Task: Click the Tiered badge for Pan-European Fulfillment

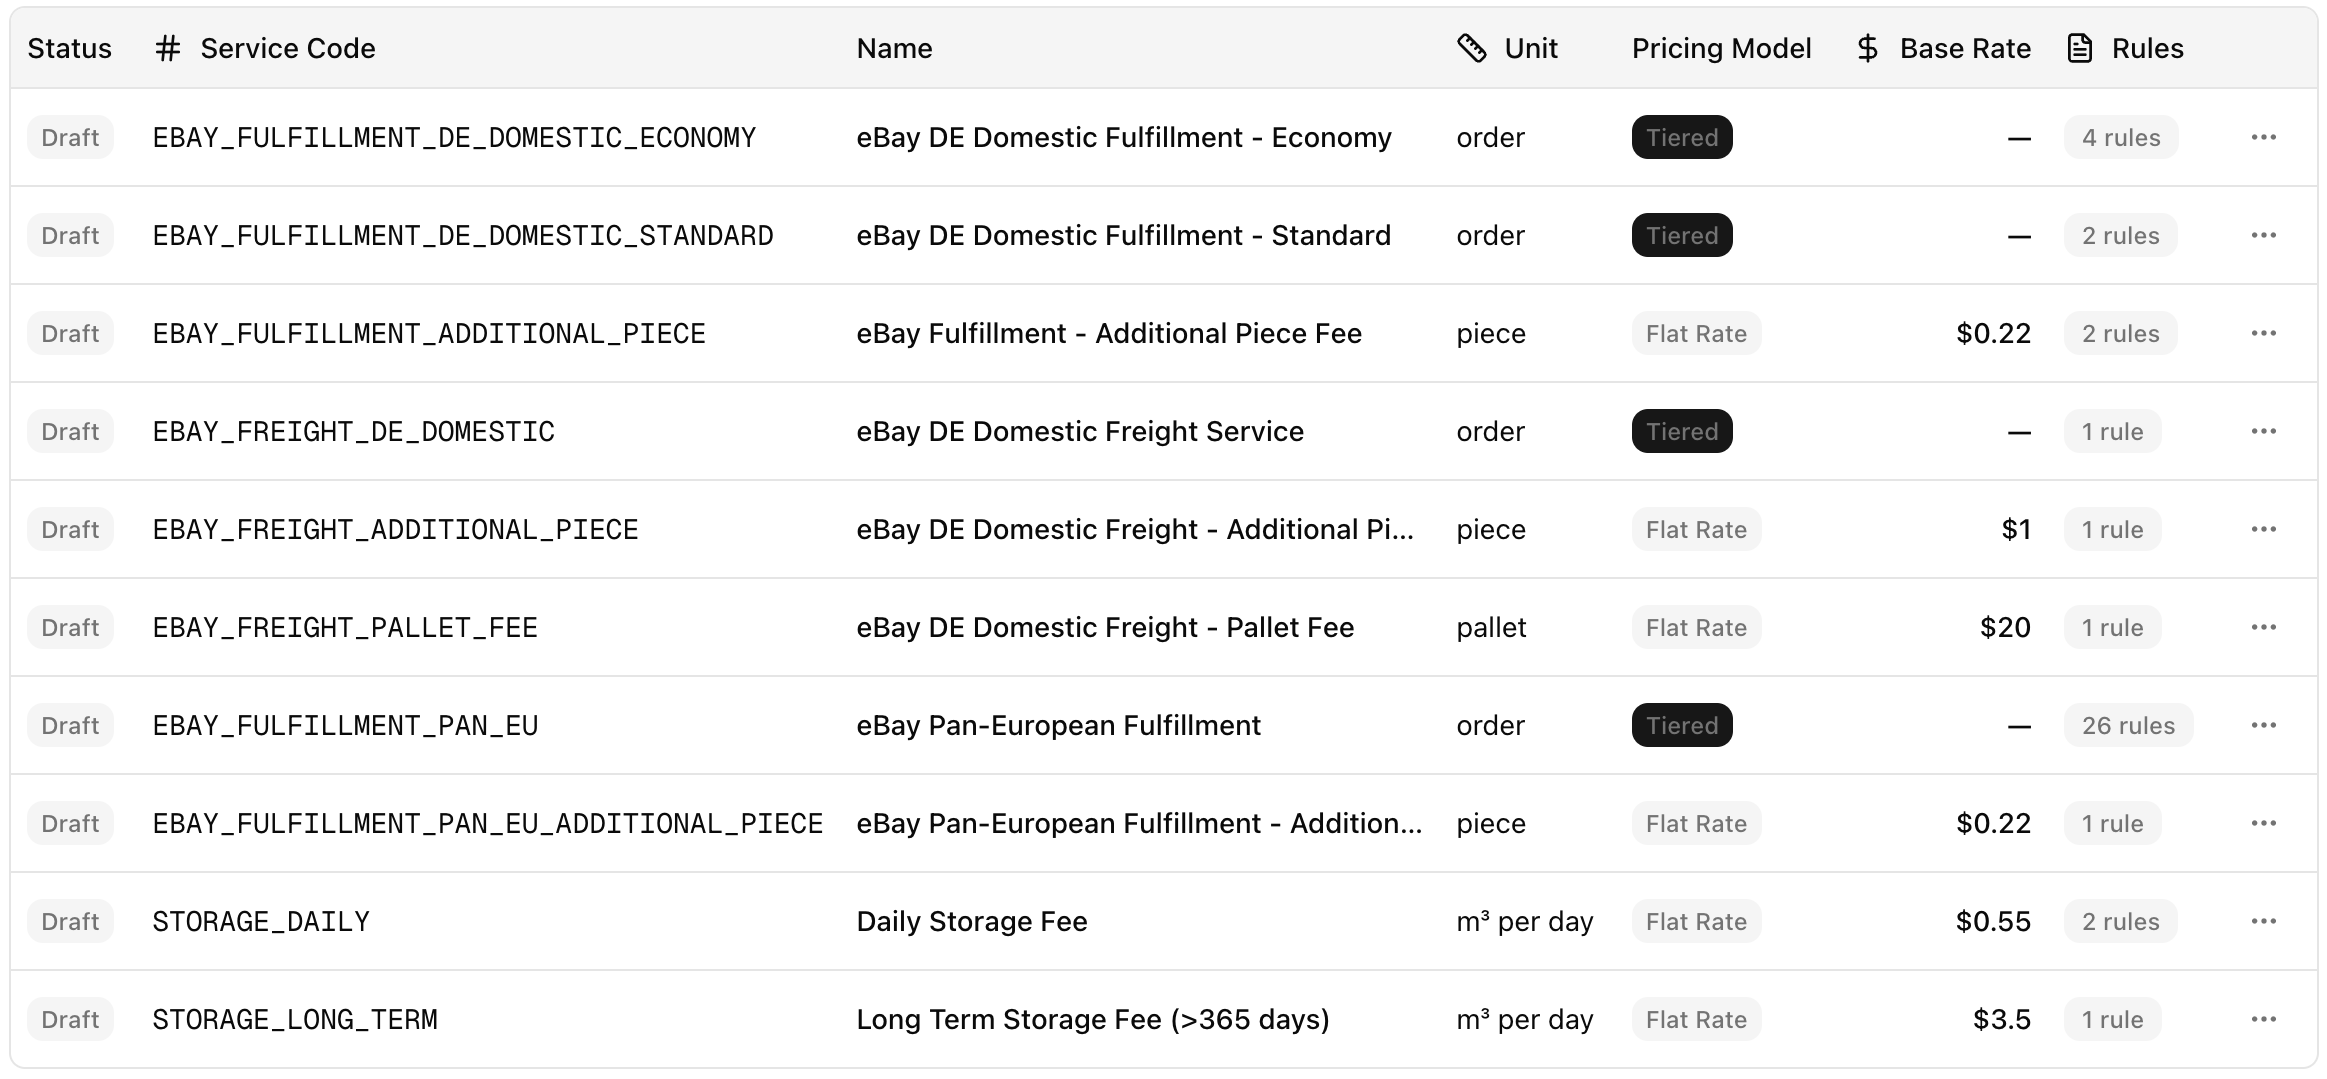Action: [x=1682, y=725]
